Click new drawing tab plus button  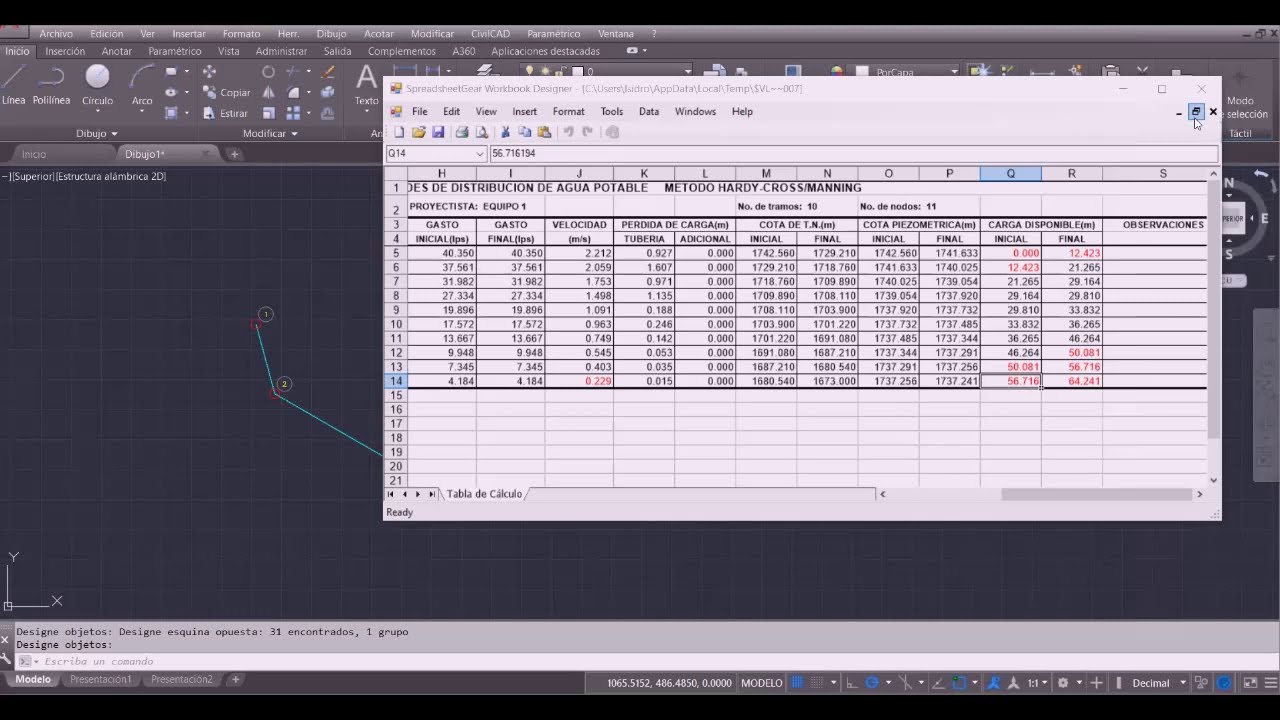coord(234,154)
